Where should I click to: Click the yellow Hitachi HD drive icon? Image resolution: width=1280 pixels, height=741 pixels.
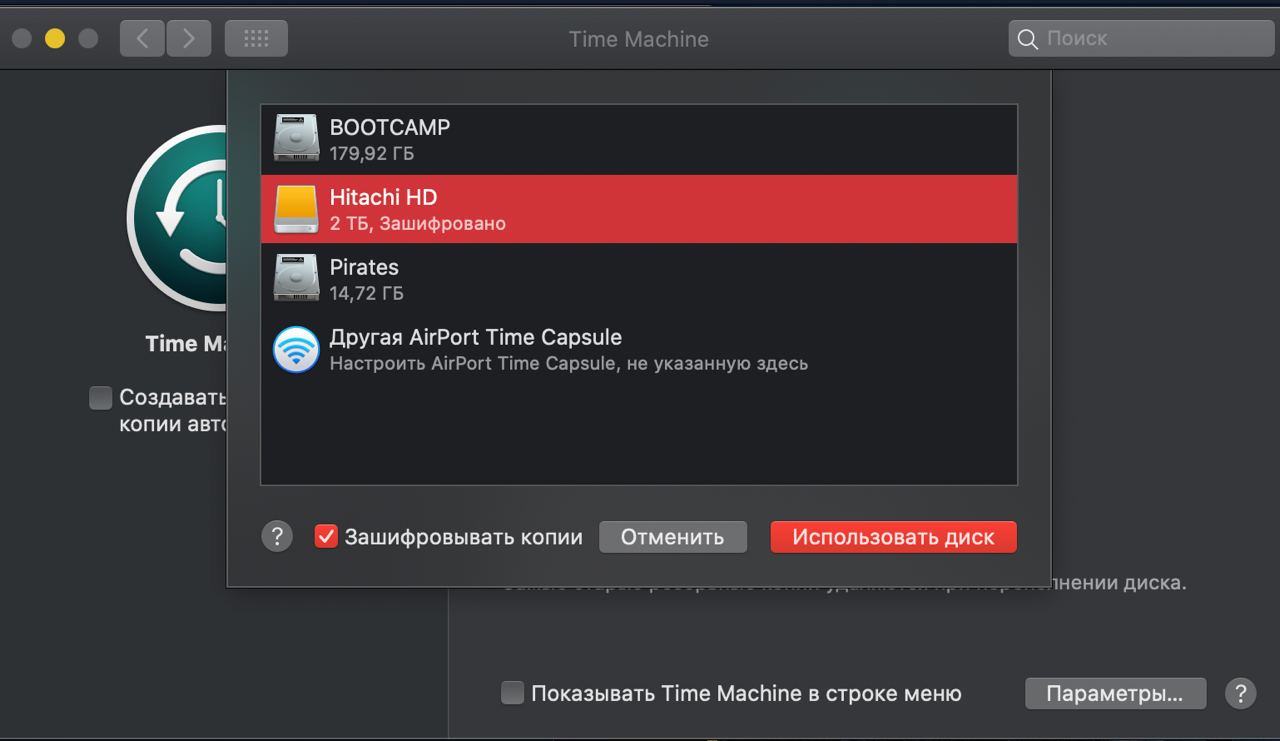(296, 209)
